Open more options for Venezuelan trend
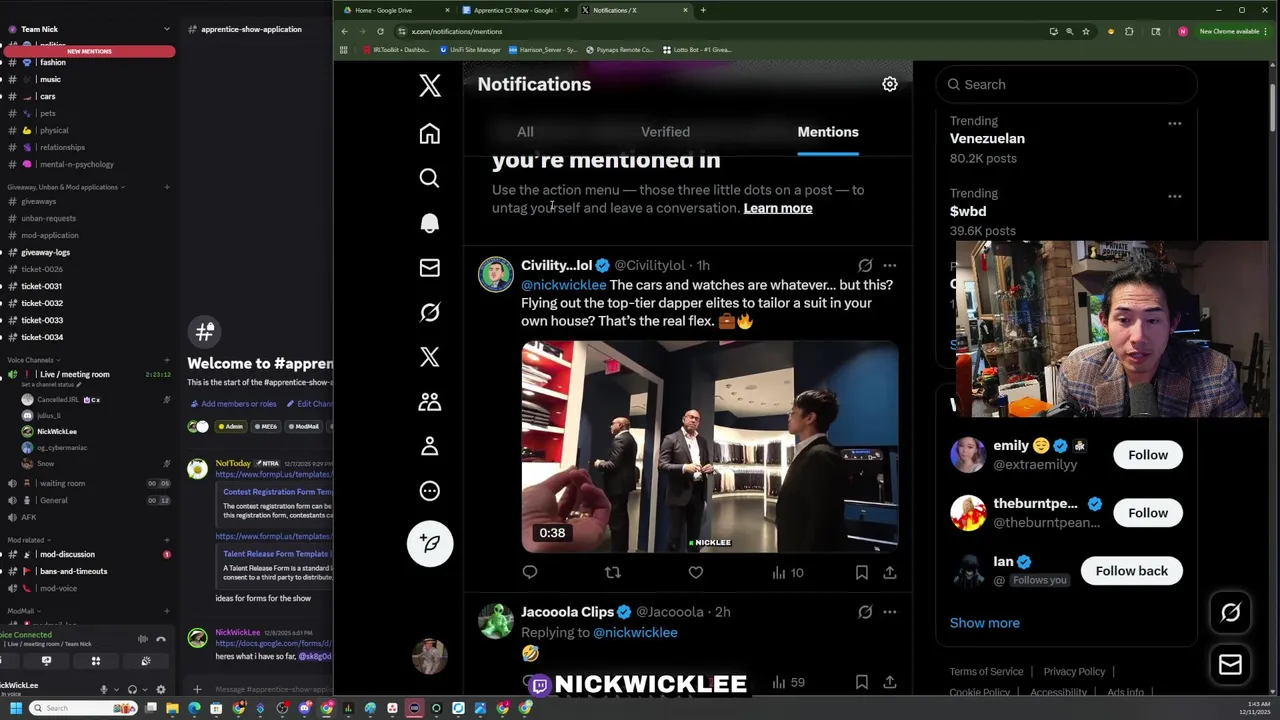Screen dimensions: 1280x720 click(1175, 124)
